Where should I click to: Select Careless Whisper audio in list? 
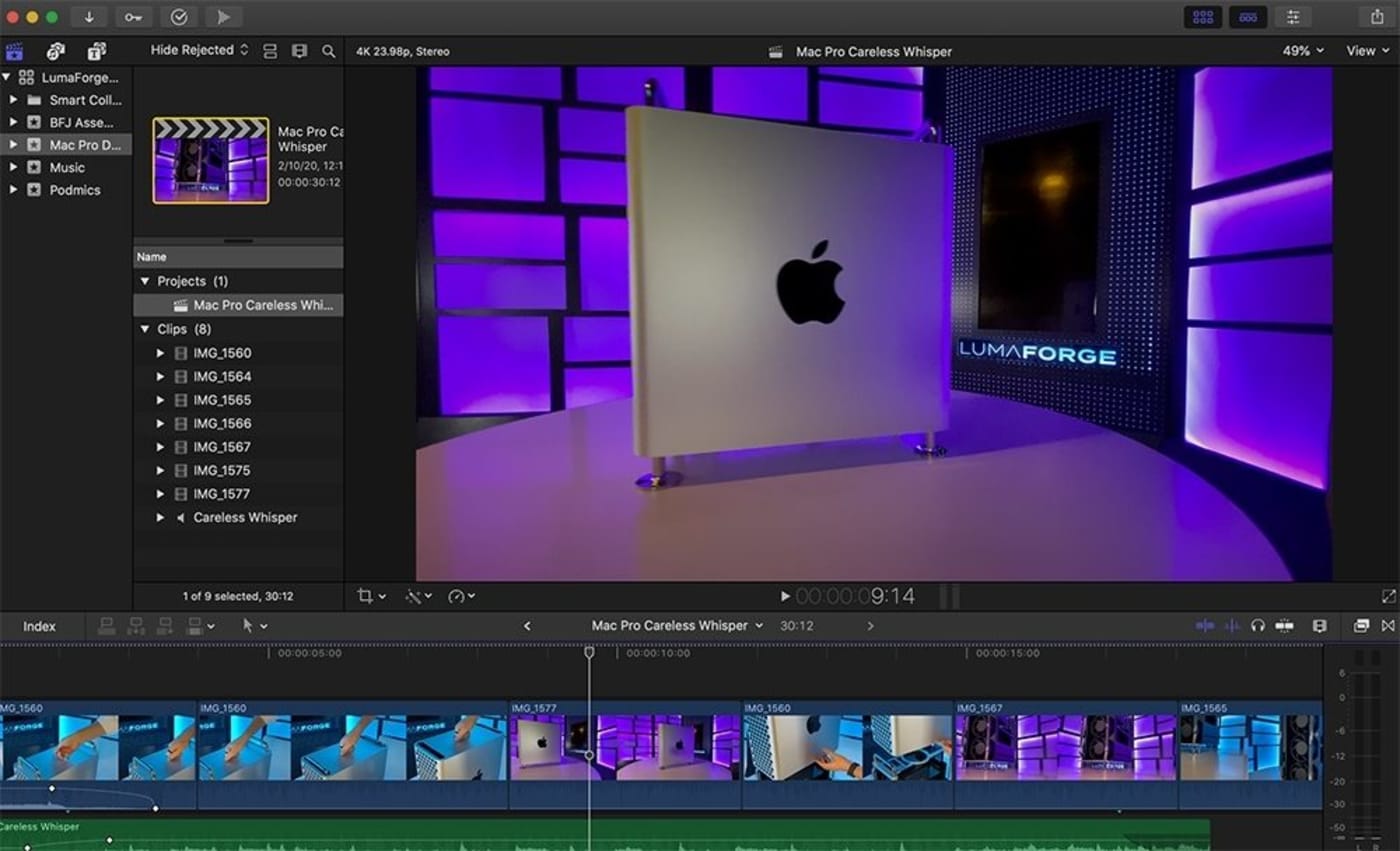click(x=238, y=517)
